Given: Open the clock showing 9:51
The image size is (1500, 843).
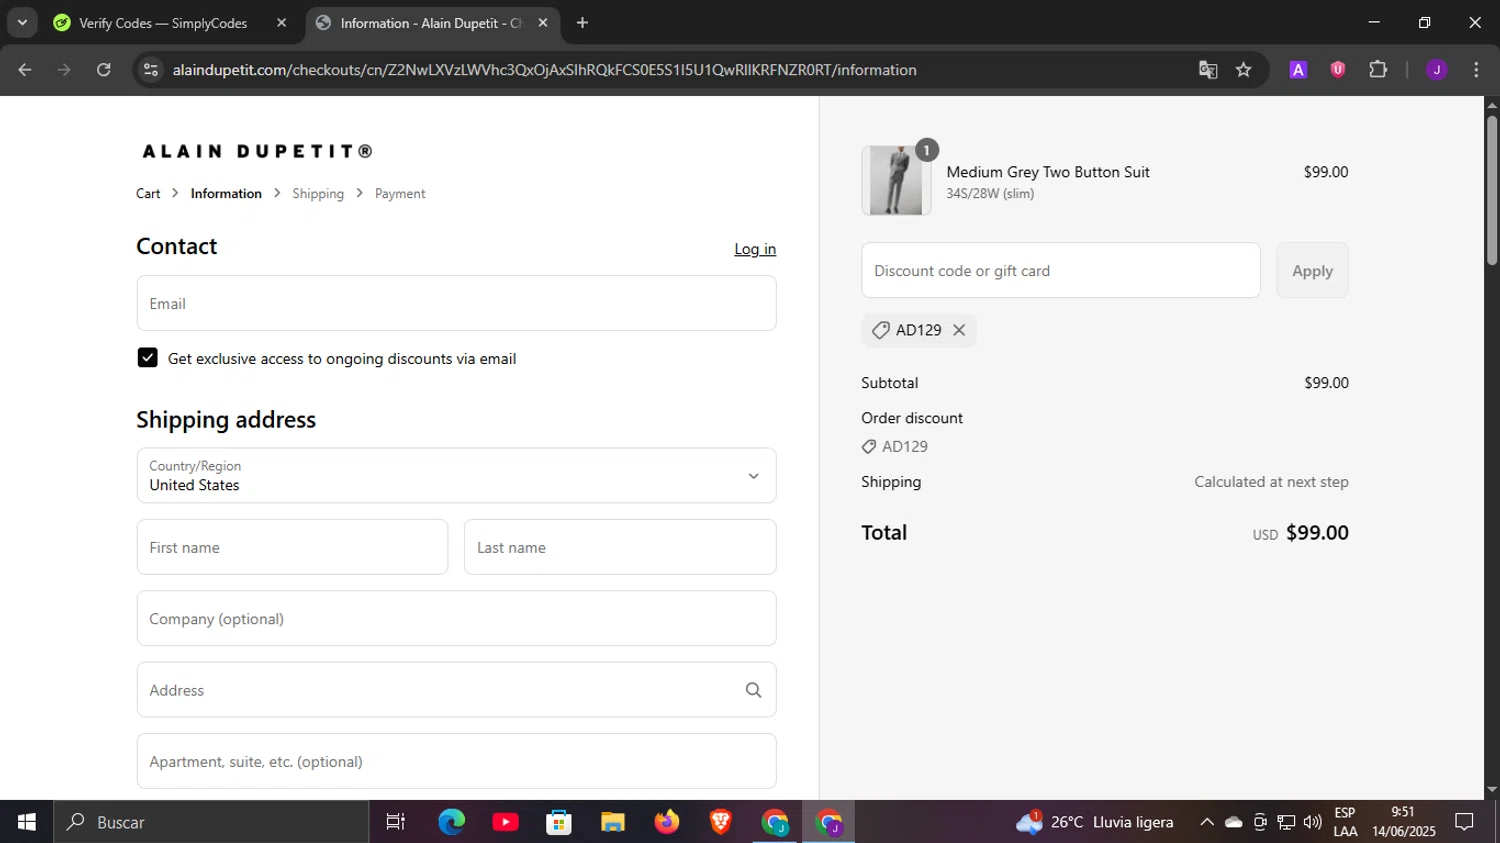Looking at the screenshot, I should (1404, 822).
